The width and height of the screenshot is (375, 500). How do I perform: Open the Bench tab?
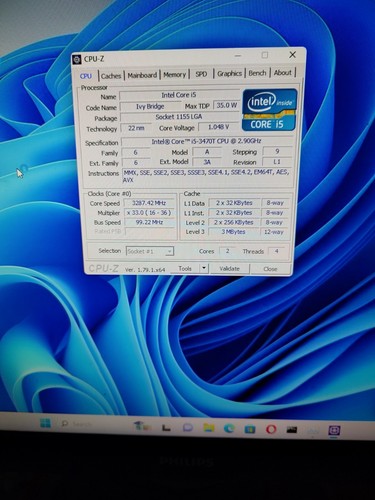(257, 73)
